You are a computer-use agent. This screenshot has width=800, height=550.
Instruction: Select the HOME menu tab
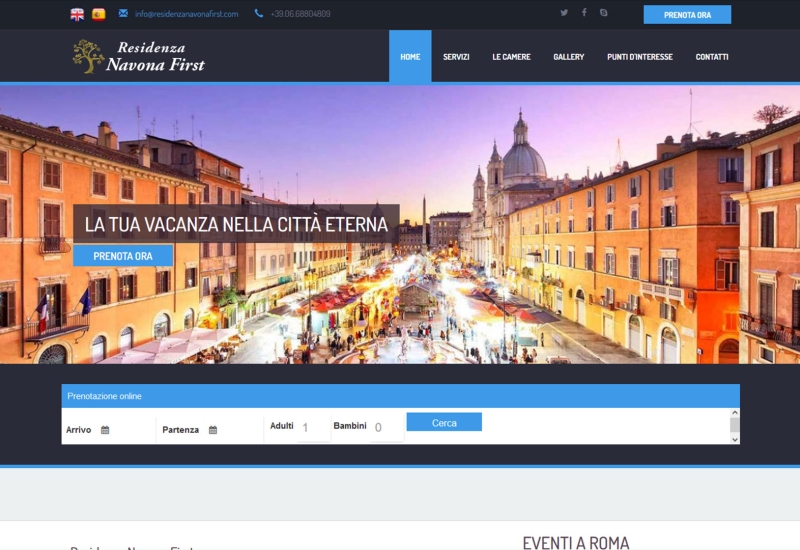click(x=410, y=57)
